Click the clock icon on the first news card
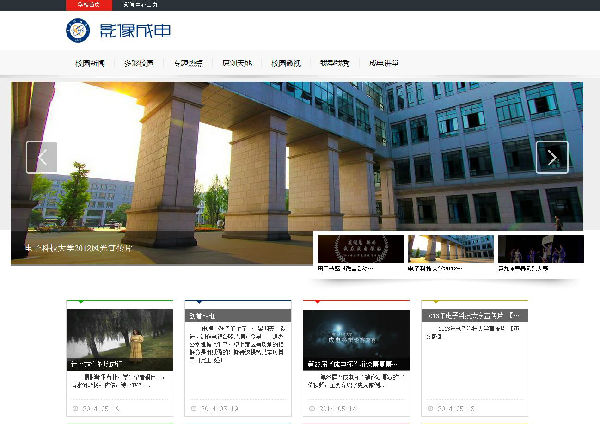Image resolution: width=600 pixels, height=424 pixels. [75, 408]
